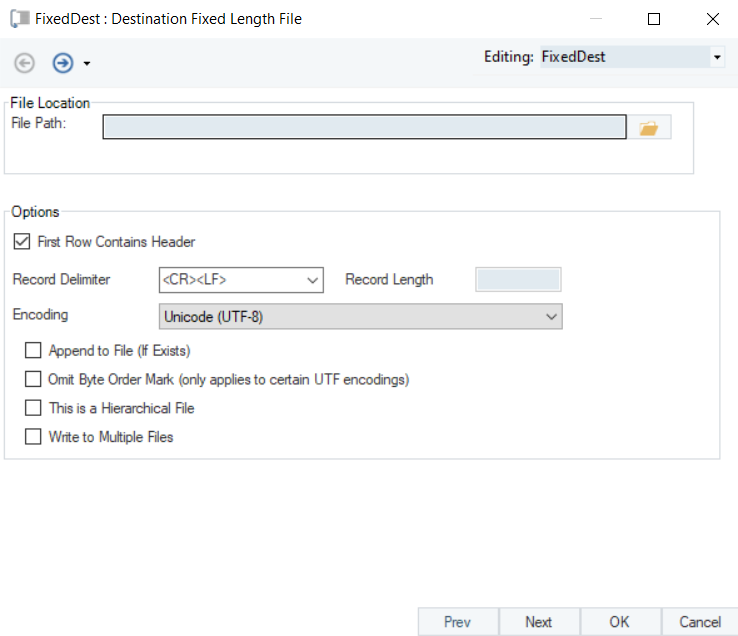Go to the Next page
This screenshot has height=636, width=738.
coord(538,622)
